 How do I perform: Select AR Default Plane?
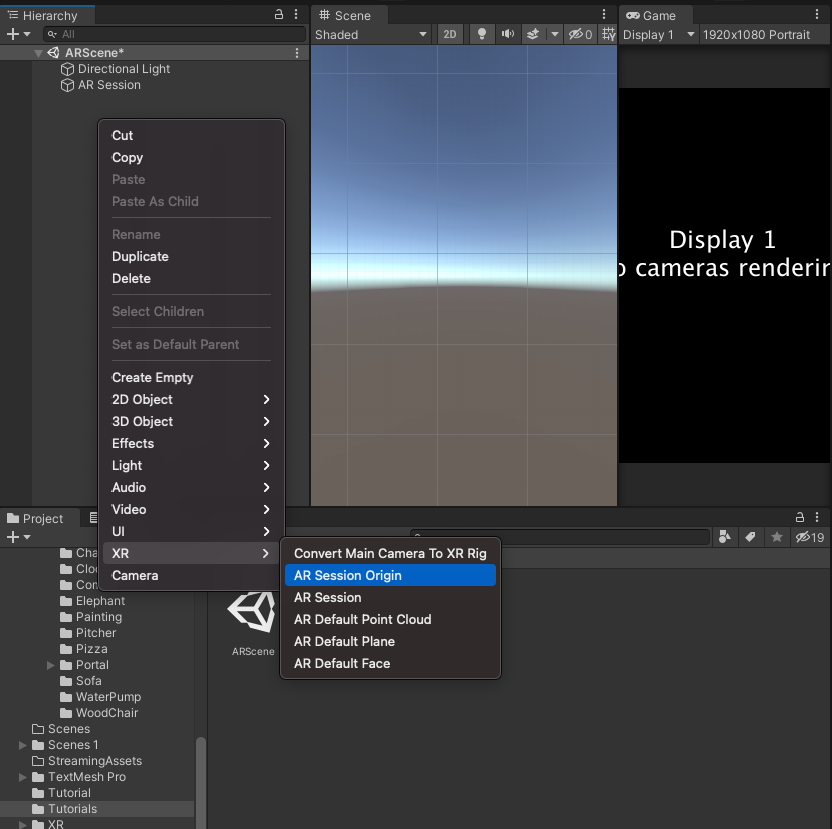tap(391, 642)
